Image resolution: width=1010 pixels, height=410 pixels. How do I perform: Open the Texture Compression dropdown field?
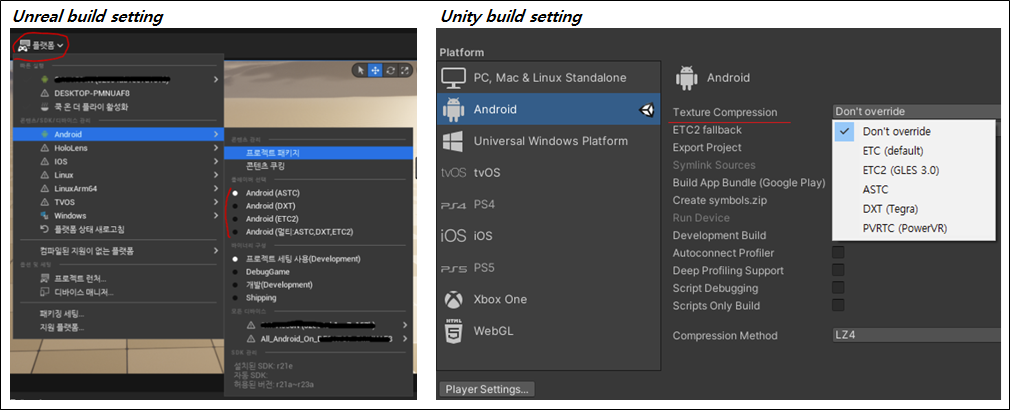tap(917, 112)
